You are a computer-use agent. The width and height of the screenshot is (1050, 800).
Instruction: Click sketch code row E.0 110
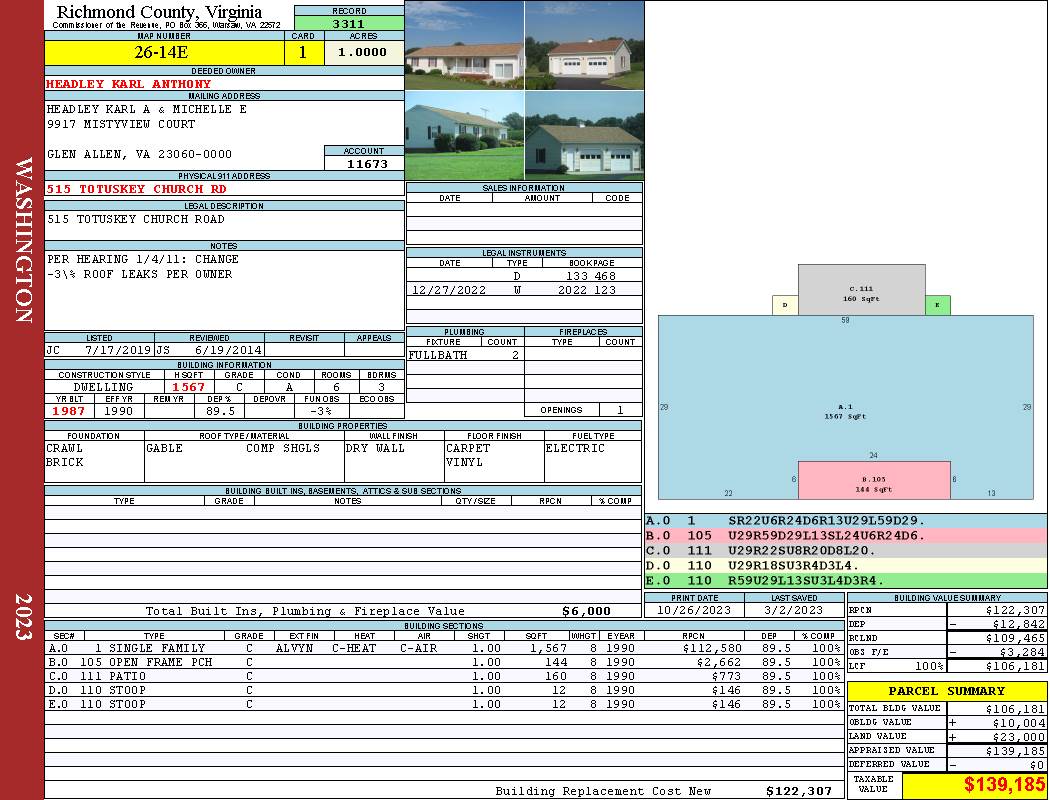point(846,580)
